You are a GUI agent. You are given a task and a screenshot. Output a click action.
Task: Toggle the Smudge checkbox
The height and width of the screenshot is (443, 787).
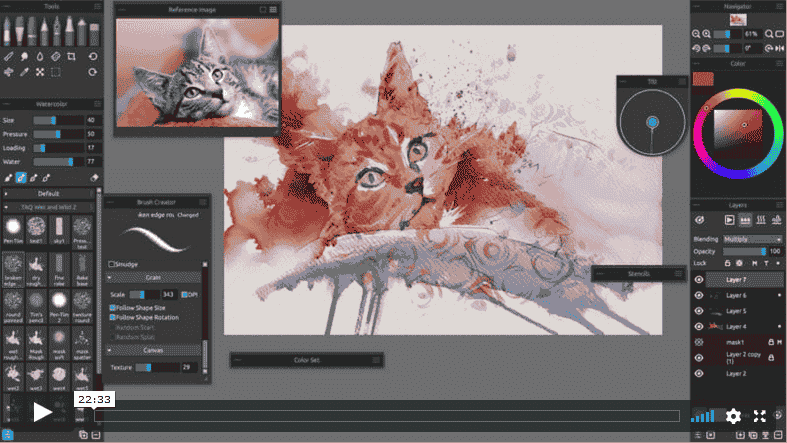111,264
